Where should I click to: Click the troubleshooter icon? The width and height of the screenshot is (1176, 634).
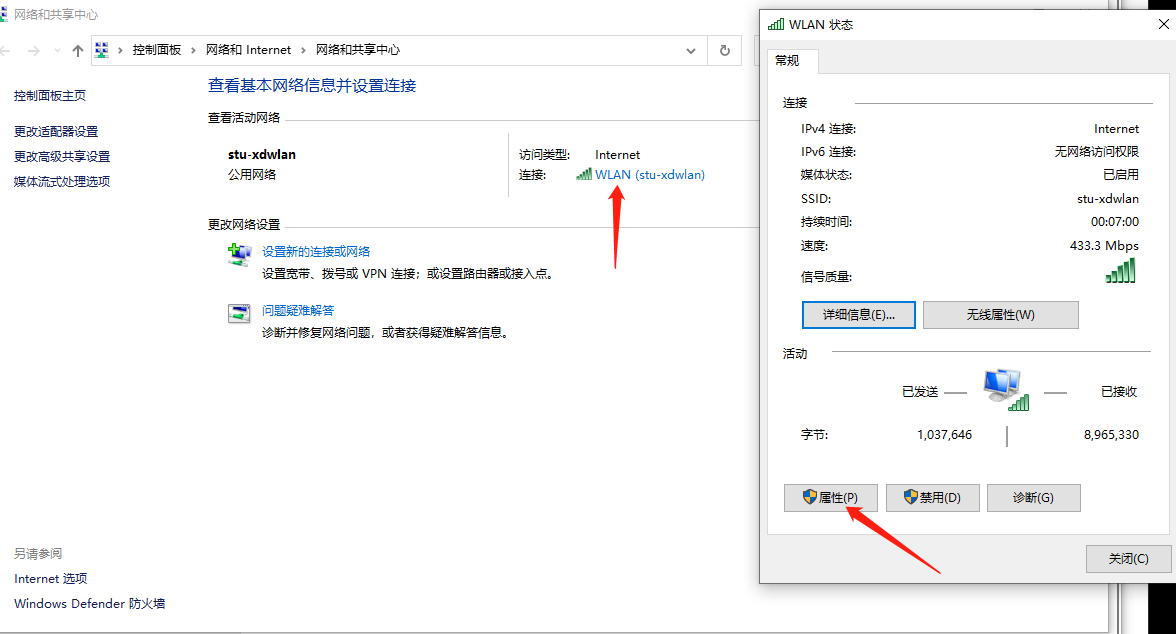[239, 314]
